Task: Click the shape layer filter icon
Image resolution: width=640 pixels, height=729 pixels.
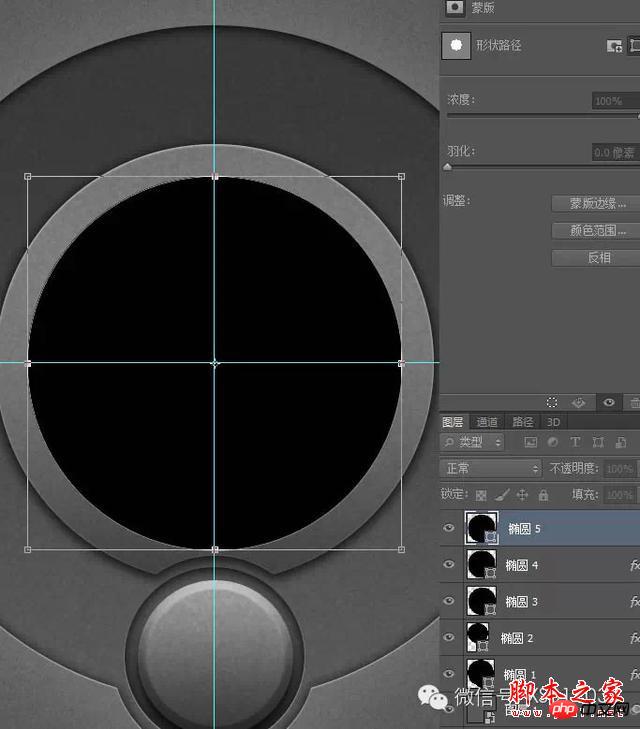Action: [598, 442]
